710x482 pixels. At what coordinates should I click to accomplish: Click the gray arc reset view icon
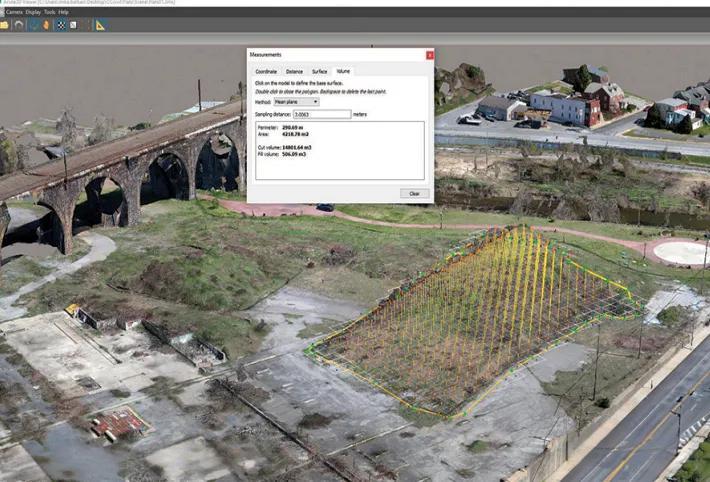(19, 24)
